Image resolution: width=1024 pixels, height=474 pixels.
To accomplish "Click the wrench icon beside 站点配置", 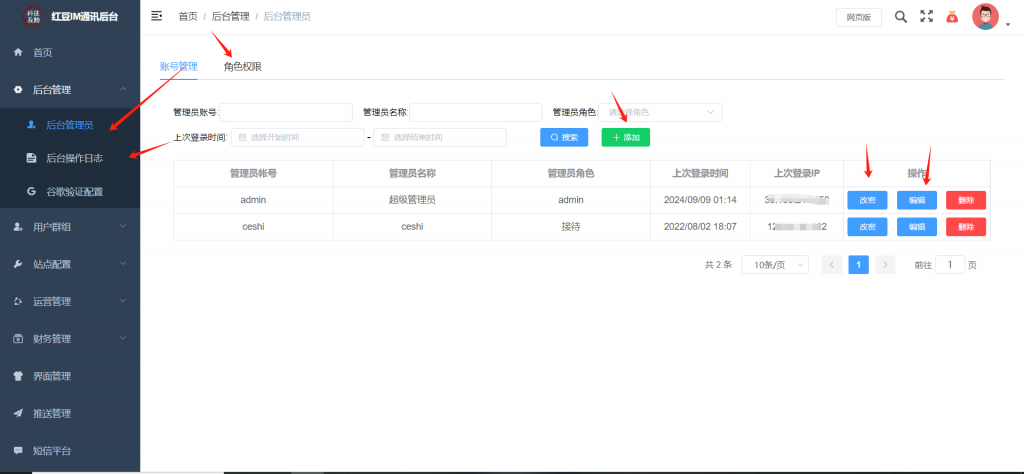I will [18, 264].
